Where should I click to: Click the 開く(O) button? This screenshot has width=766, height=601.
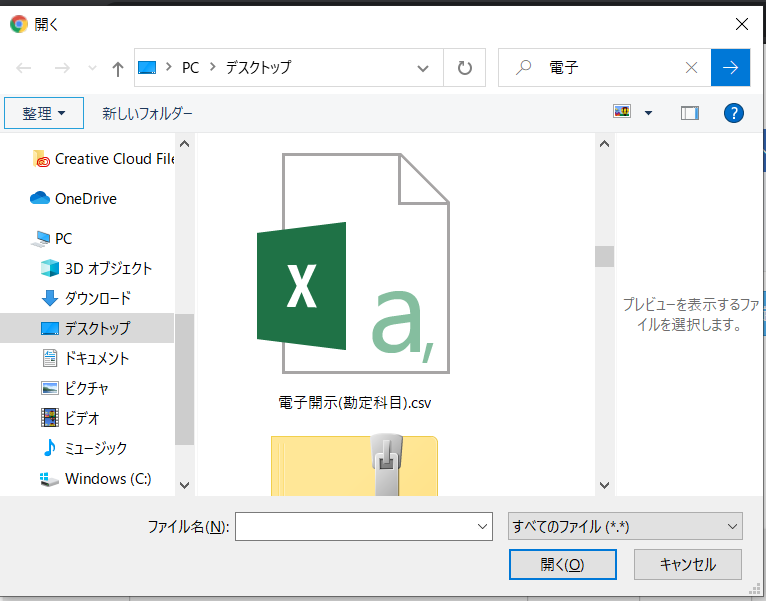[562, 564]
